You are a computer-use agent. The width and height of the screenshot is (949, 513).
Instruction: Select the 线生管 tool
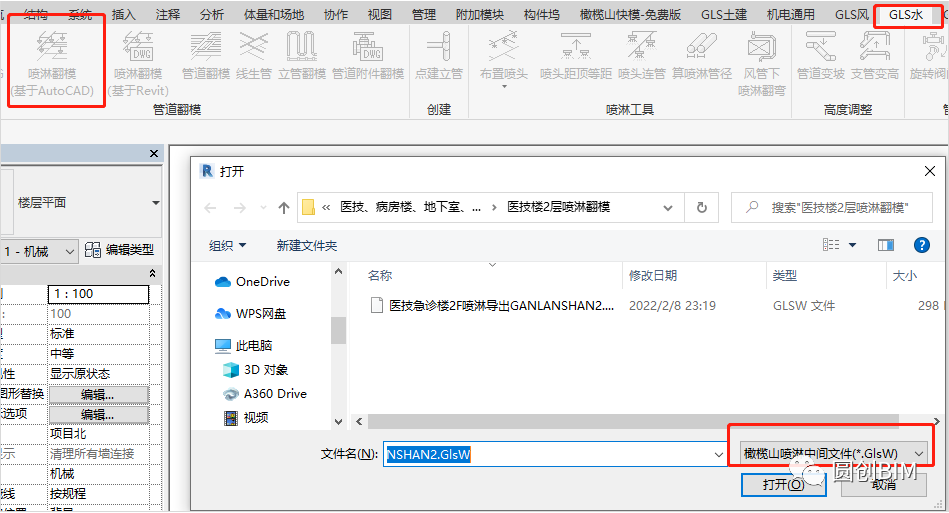pos(254,56)
